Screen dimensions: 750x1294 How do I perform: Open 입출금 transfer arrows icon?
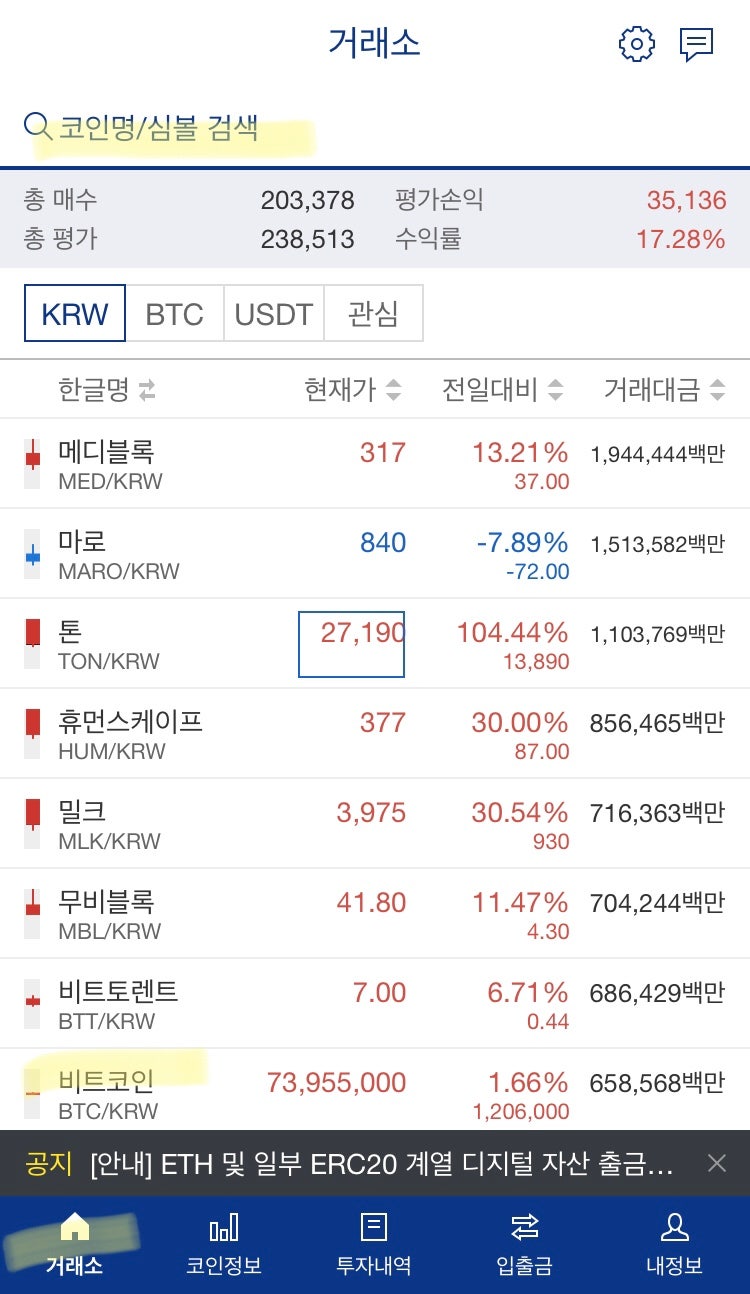[524, 1227]
